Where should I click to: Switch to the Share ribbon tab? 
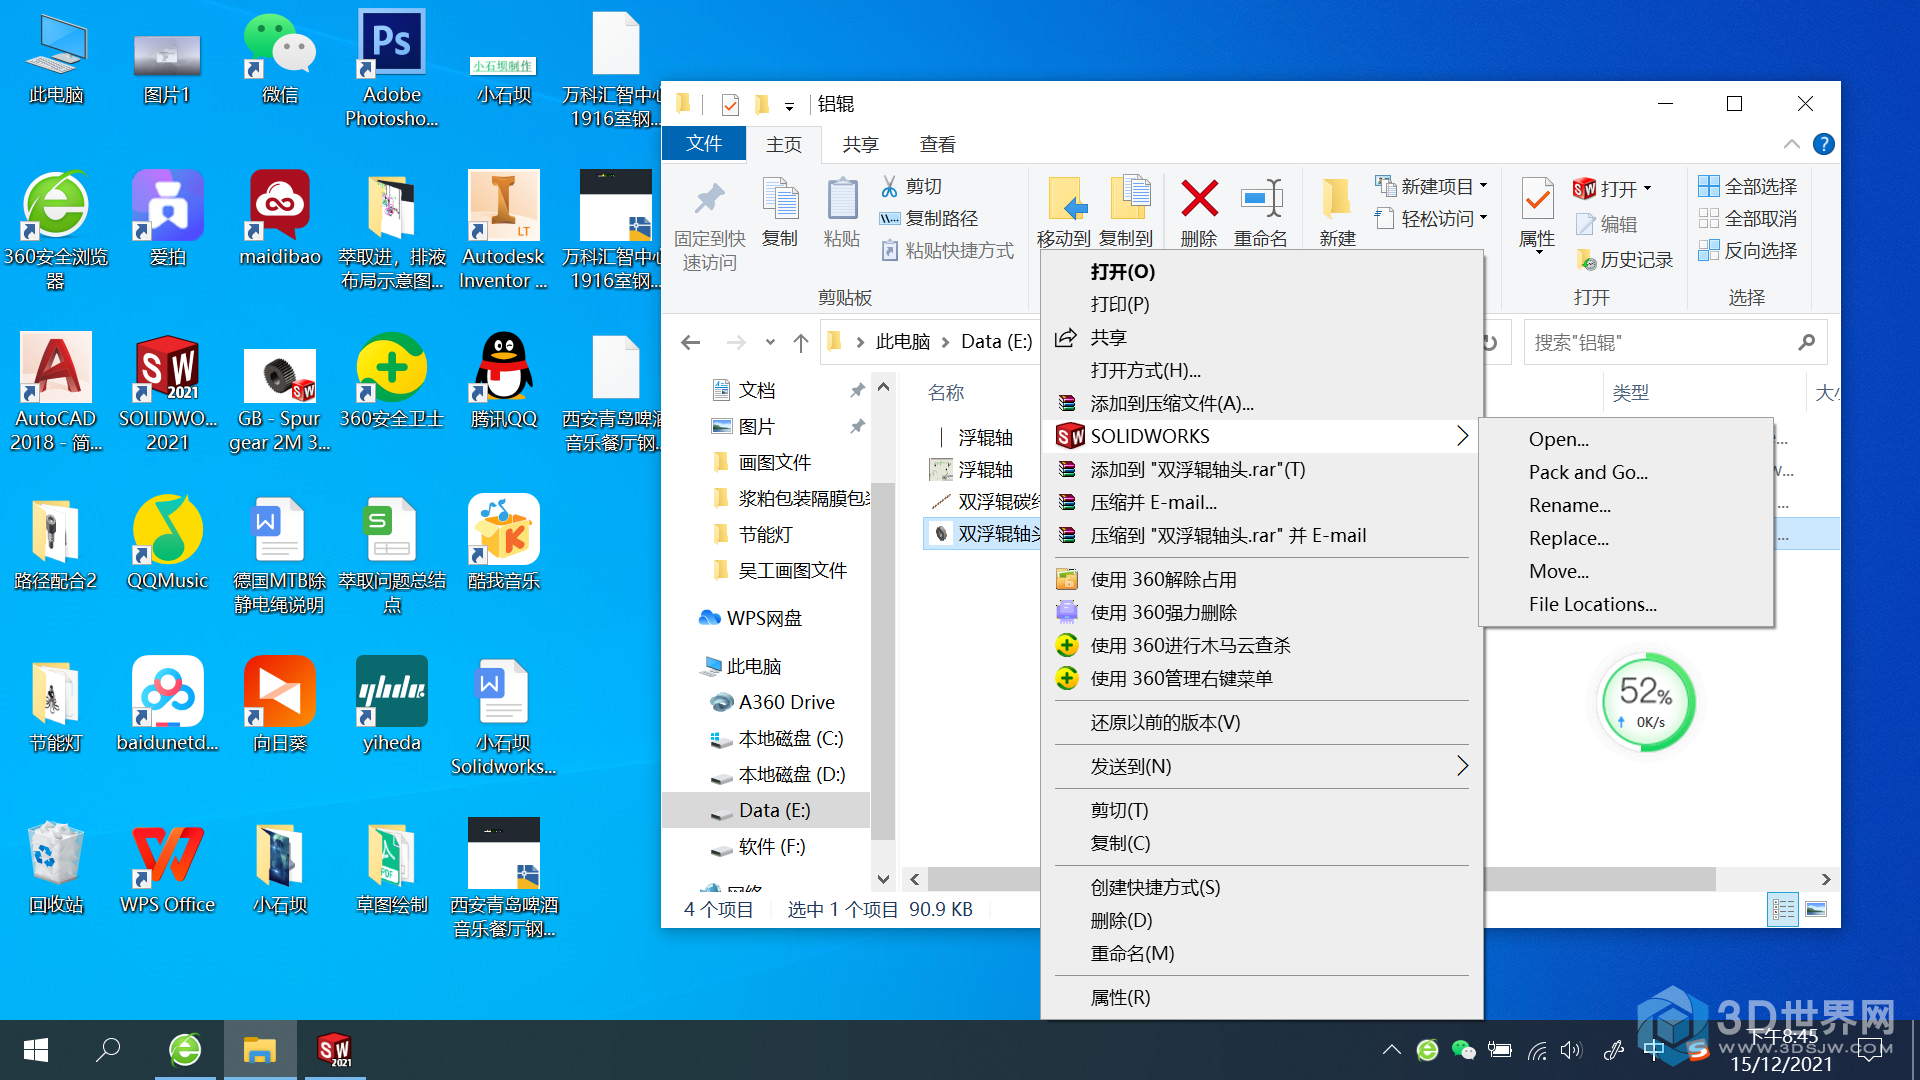point(860,144)
